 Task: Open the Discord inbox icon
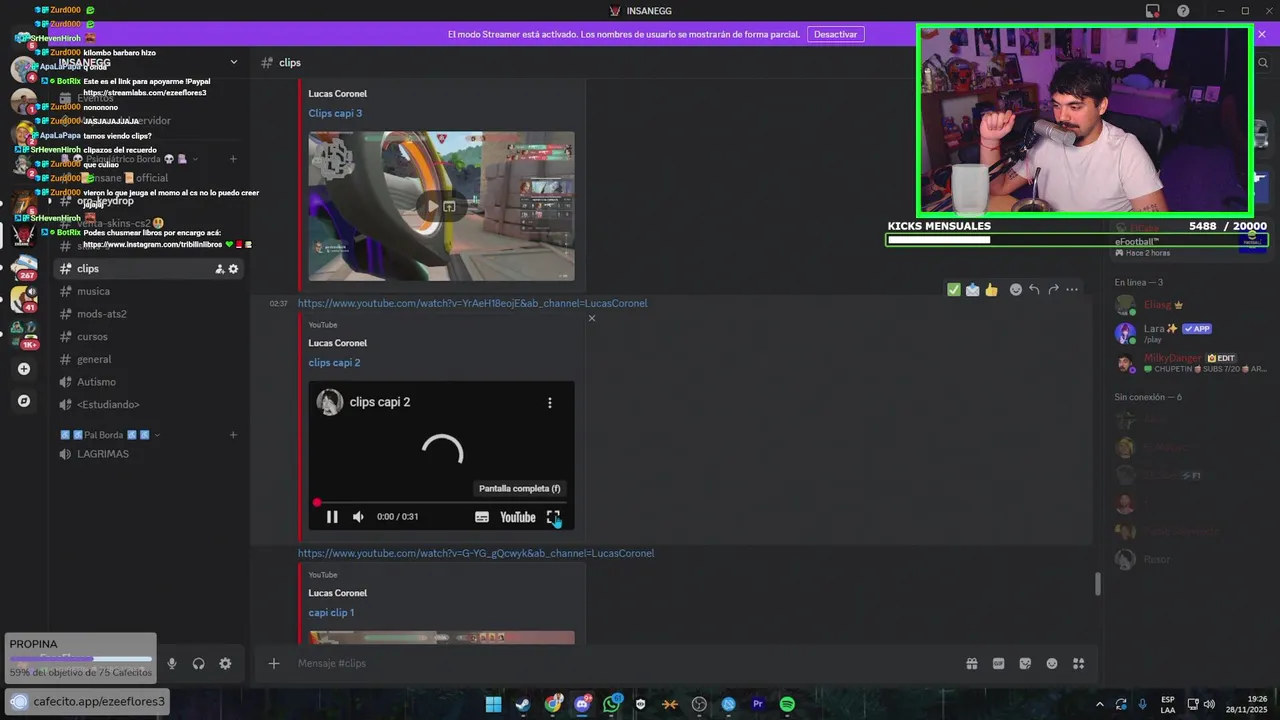1152,11
